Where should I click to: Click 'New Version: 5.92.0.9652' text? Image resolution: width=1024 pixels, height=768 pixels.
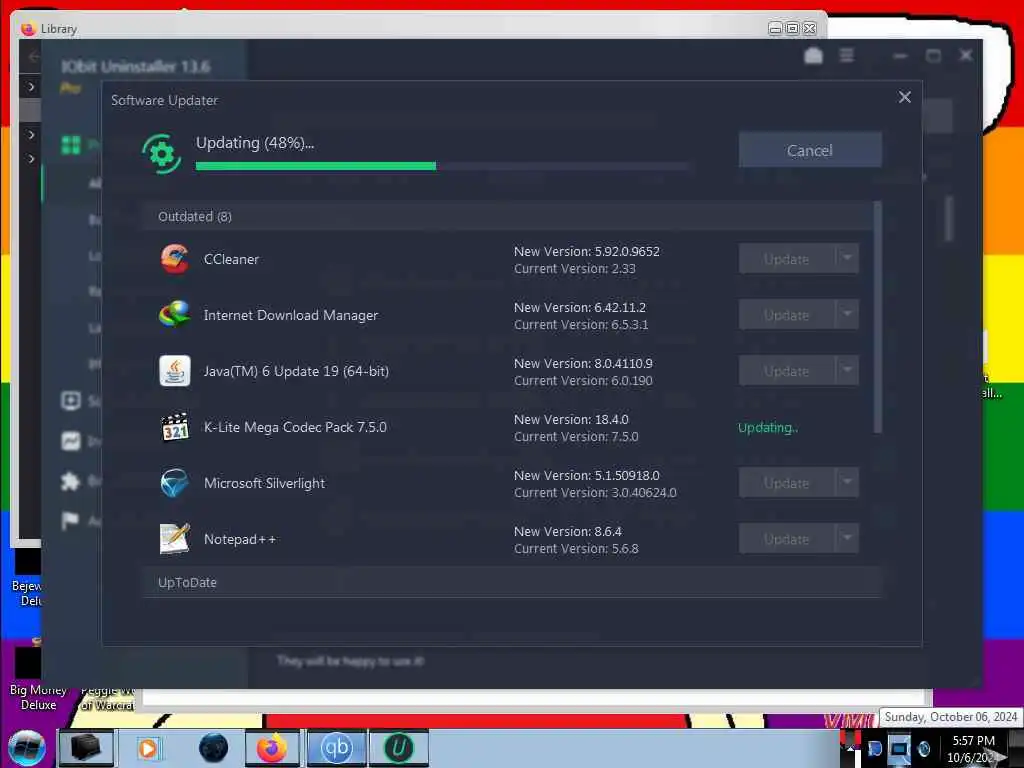[x=586, y=251]
